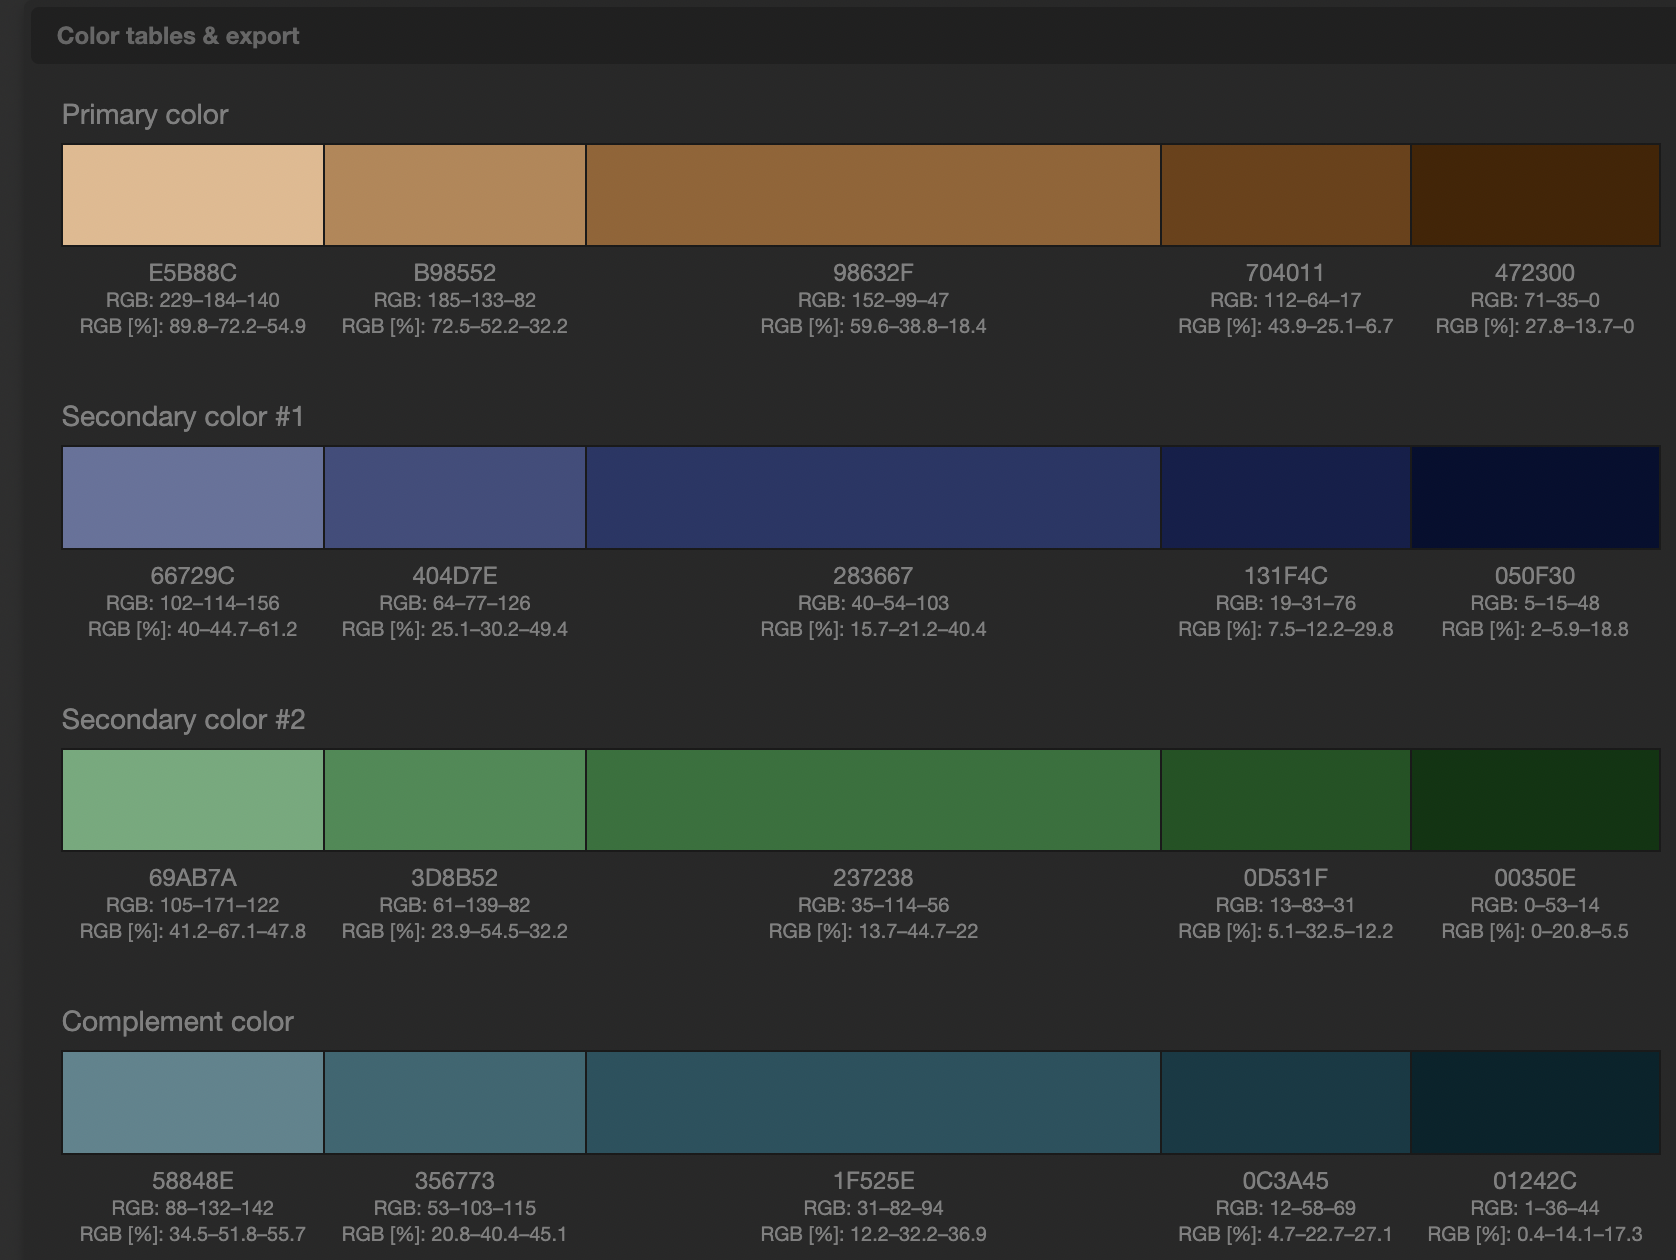This screenshot has width=1676, height=1260.
Task: Click the hex code 0D531F label
Action: pyautogui.click(x=1284, y=877)
